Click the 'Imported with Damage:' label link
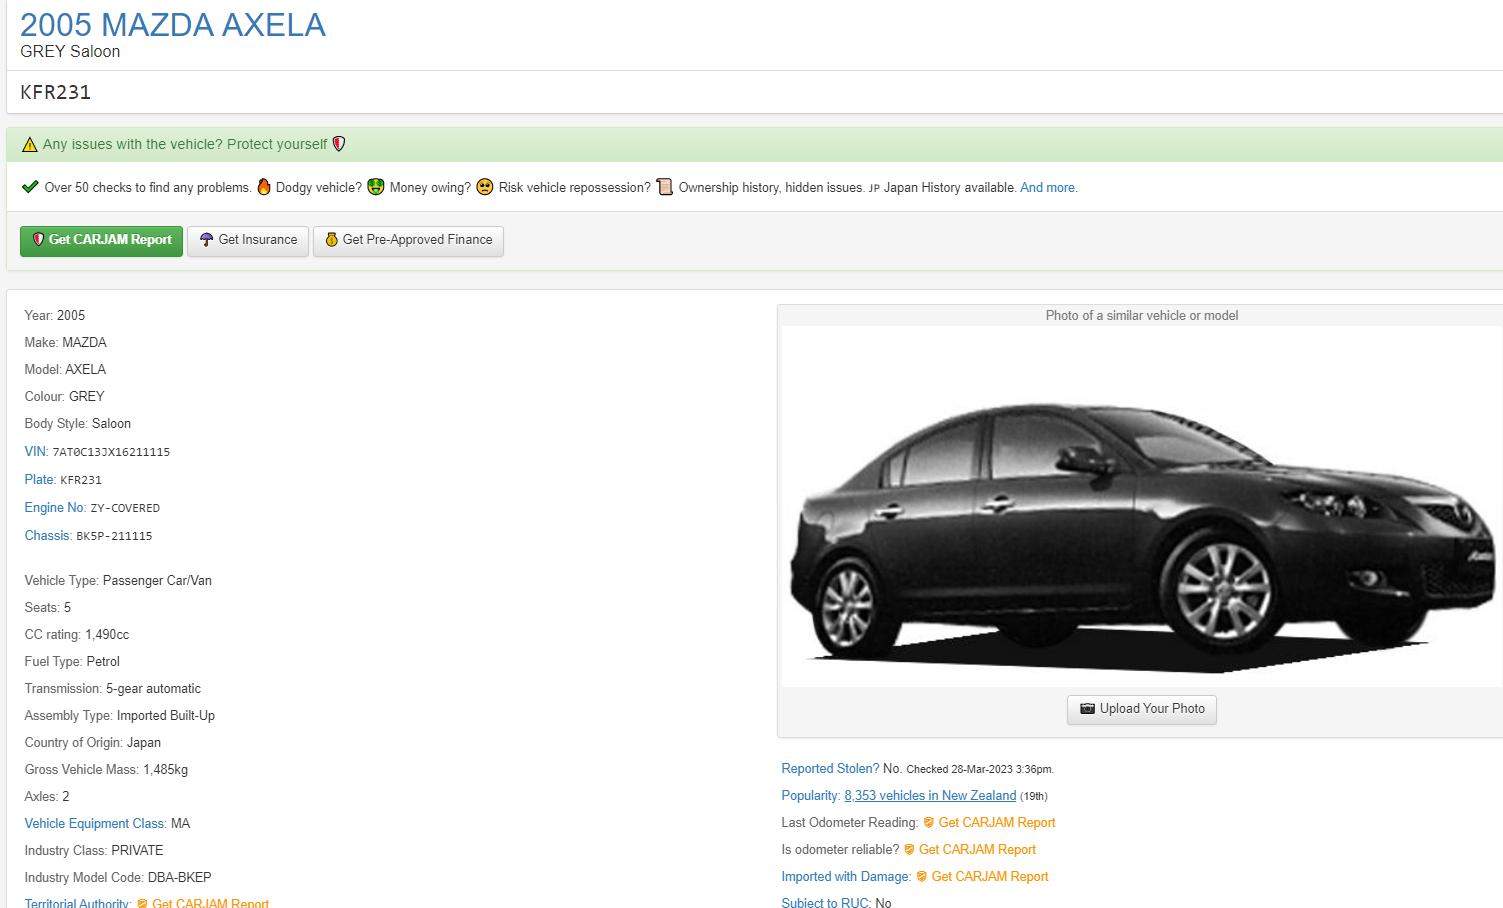Viewport: 1503px width, 908px height. (846, 877)
